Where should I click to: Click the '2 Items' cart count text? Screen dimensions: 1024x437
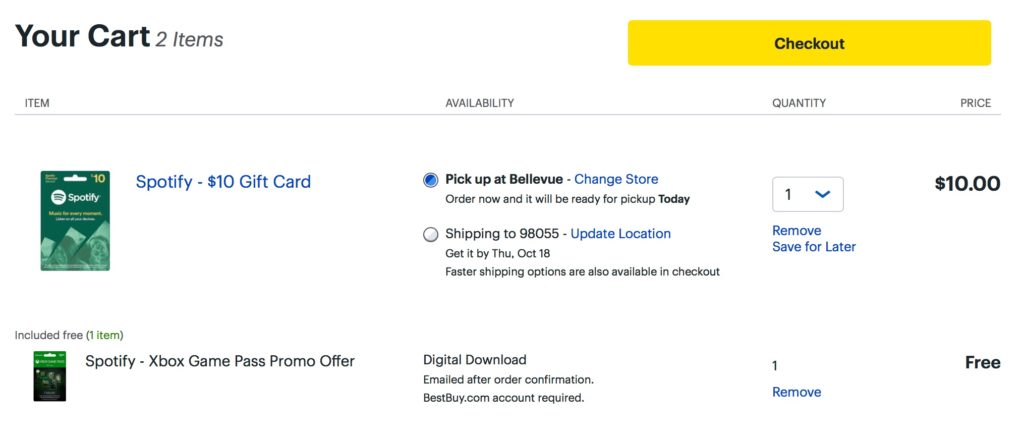[x=189, y=40]
